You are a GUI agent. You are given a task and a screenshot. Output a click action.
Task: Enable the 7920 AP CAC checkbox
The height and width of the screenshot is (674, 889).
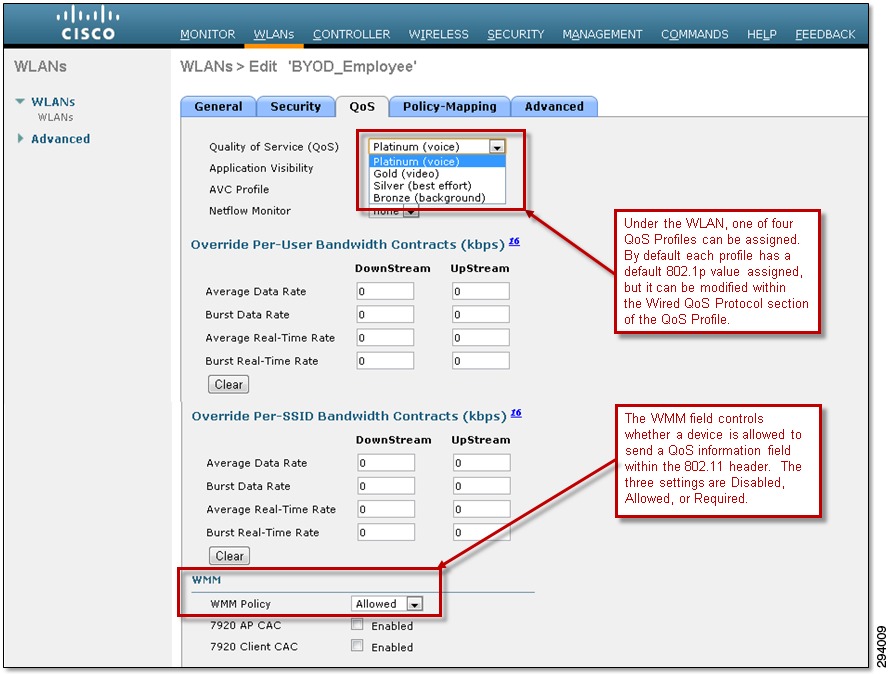pos(357,625)
